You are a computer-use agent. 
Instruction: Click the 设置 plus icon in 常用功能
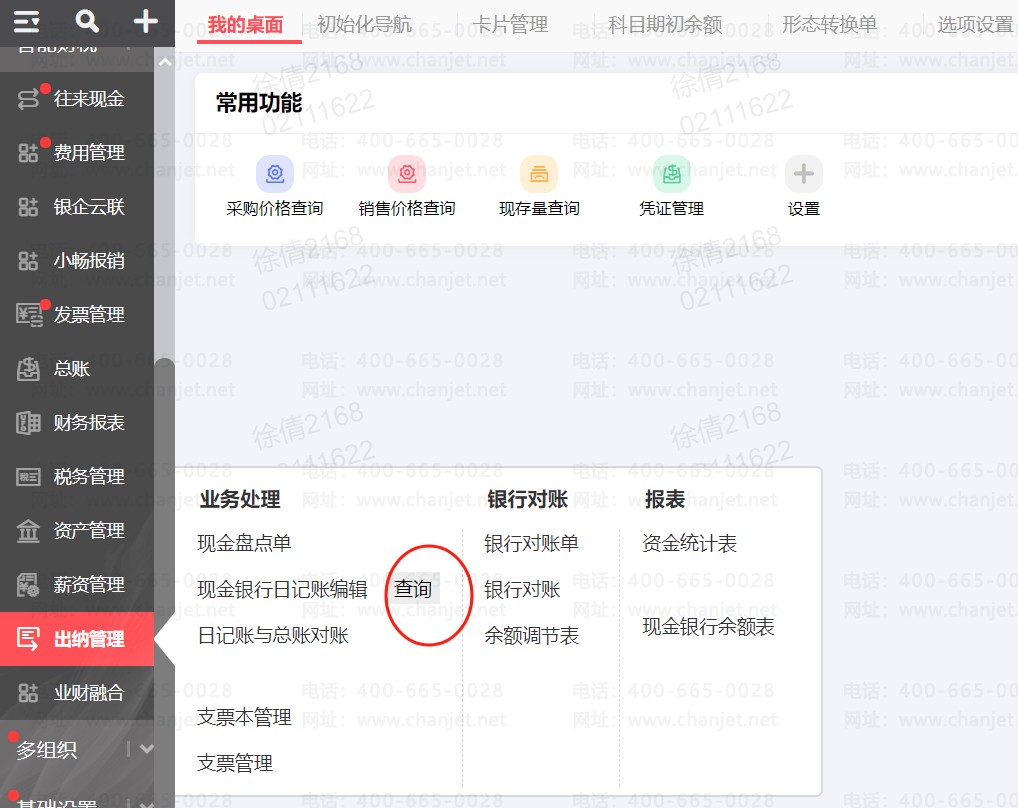[x=804, y=174]
